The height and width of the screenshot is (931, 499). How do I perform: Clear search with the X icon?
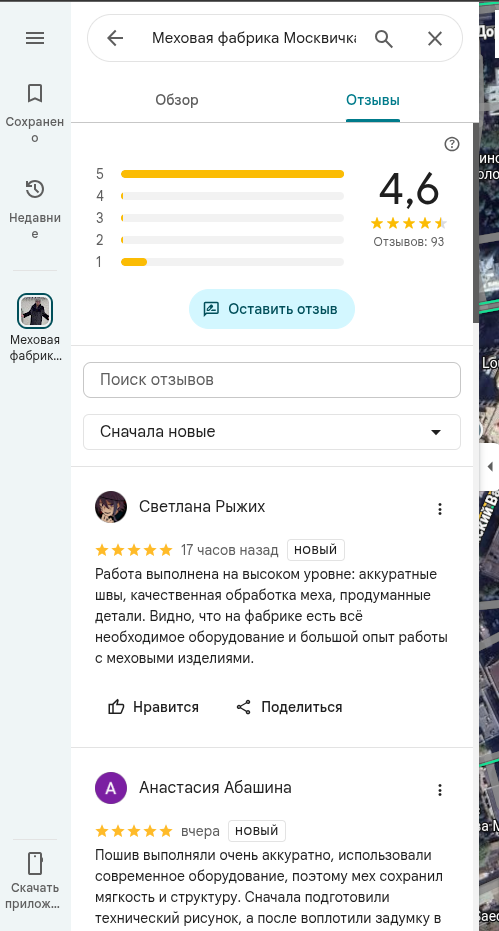[435, 39]
